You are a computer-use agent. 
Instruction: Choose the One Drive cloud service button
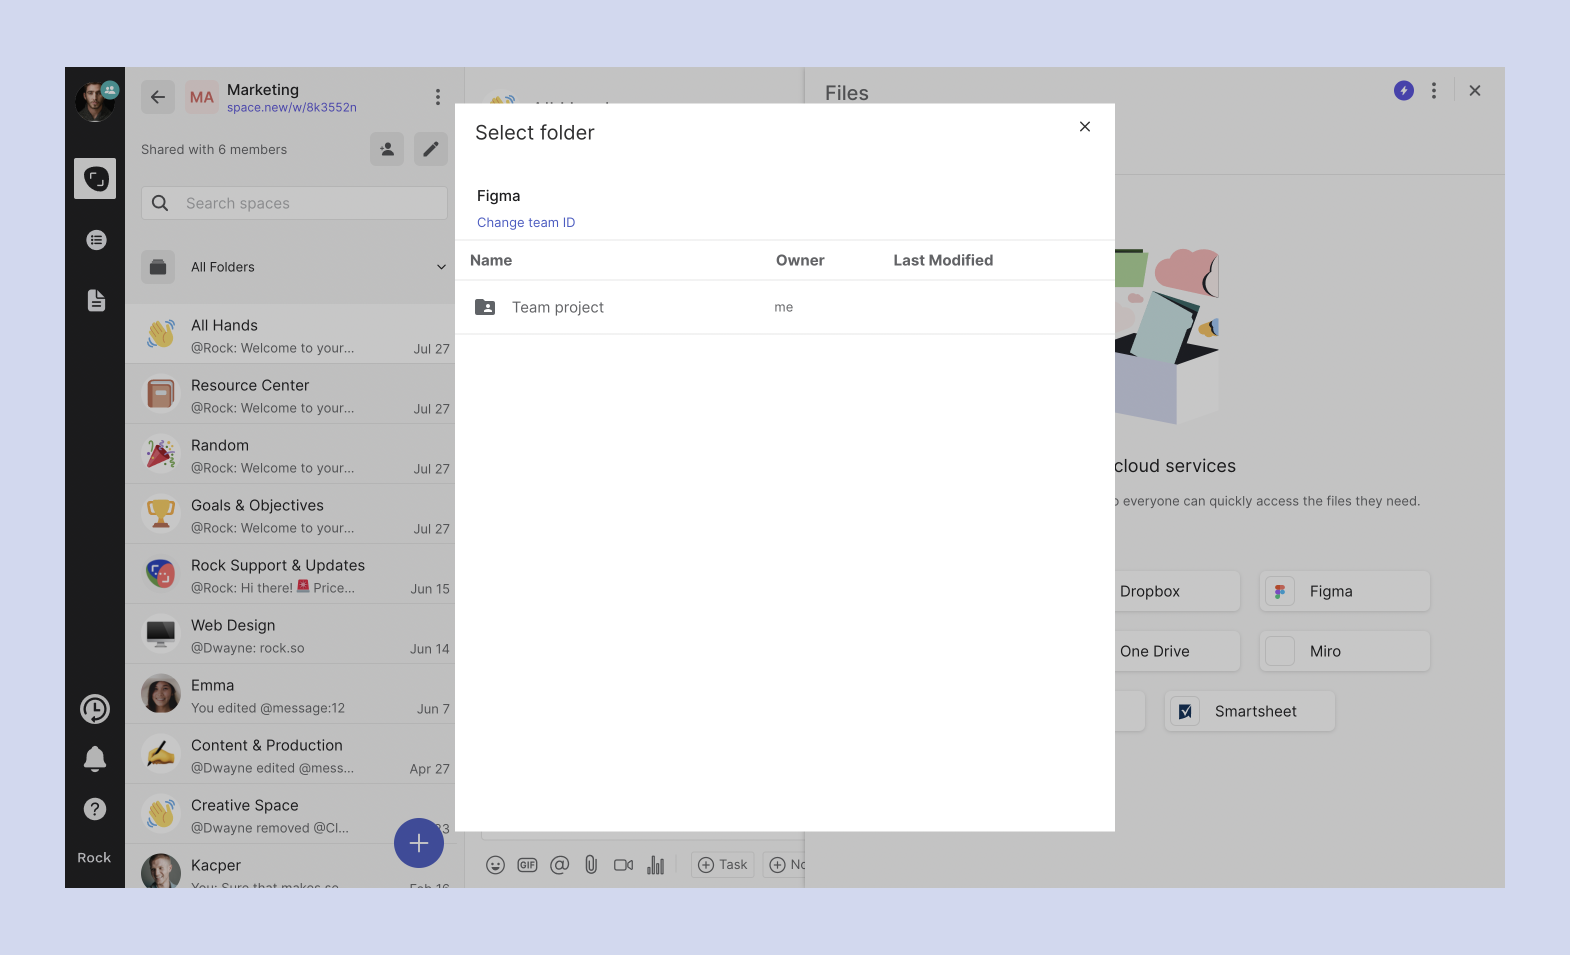click(1178, 651)
